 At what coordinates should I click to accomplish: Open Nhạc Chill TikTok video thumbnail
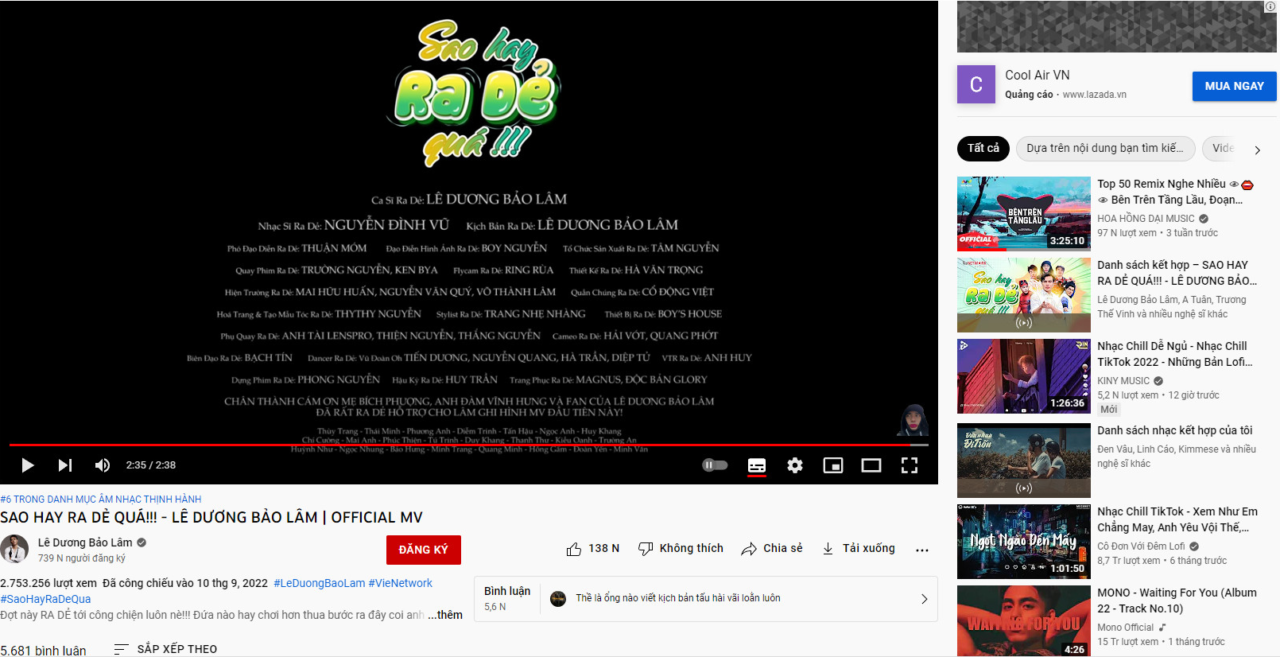pos(1024,542)
